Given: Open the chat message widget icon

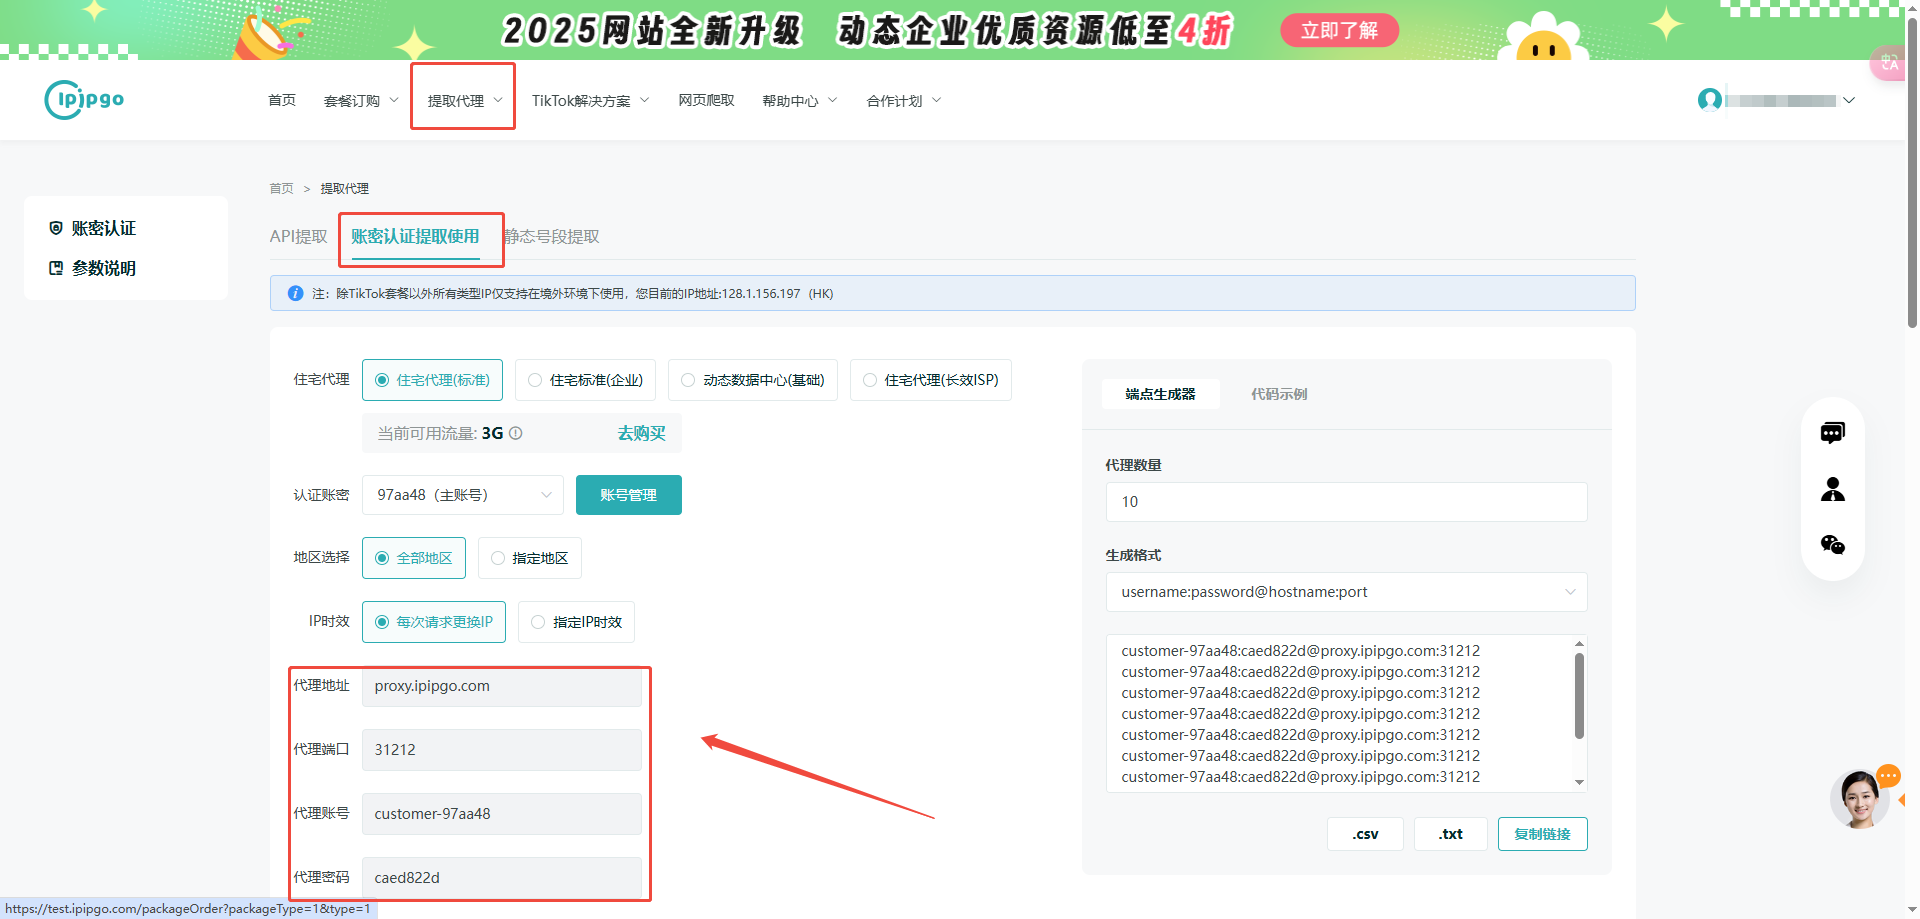Looking at the screenshot, I should (1833, 433).
